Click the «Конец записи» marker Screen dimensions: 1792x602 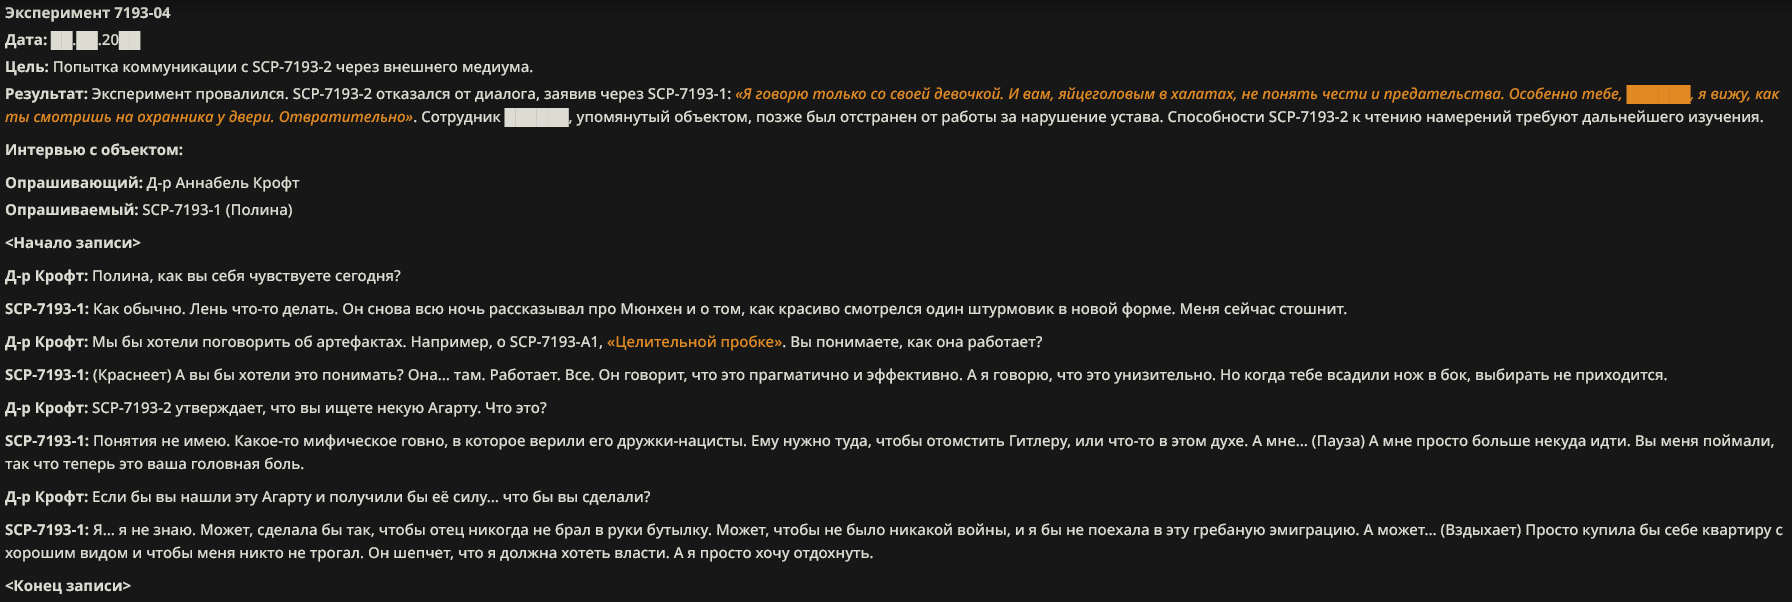click(68, 586)
